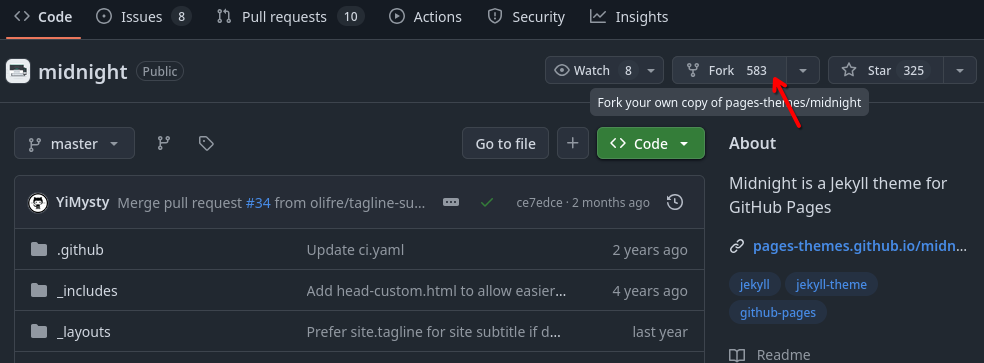Open the _layouts folder
The height and width of the screenshot is (363, 984).
coord(83,332)
